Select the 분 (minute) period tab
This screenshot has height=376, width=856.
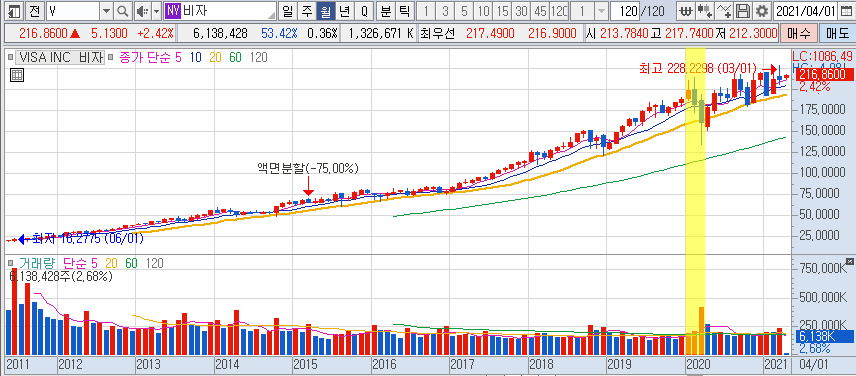point(385,10)
